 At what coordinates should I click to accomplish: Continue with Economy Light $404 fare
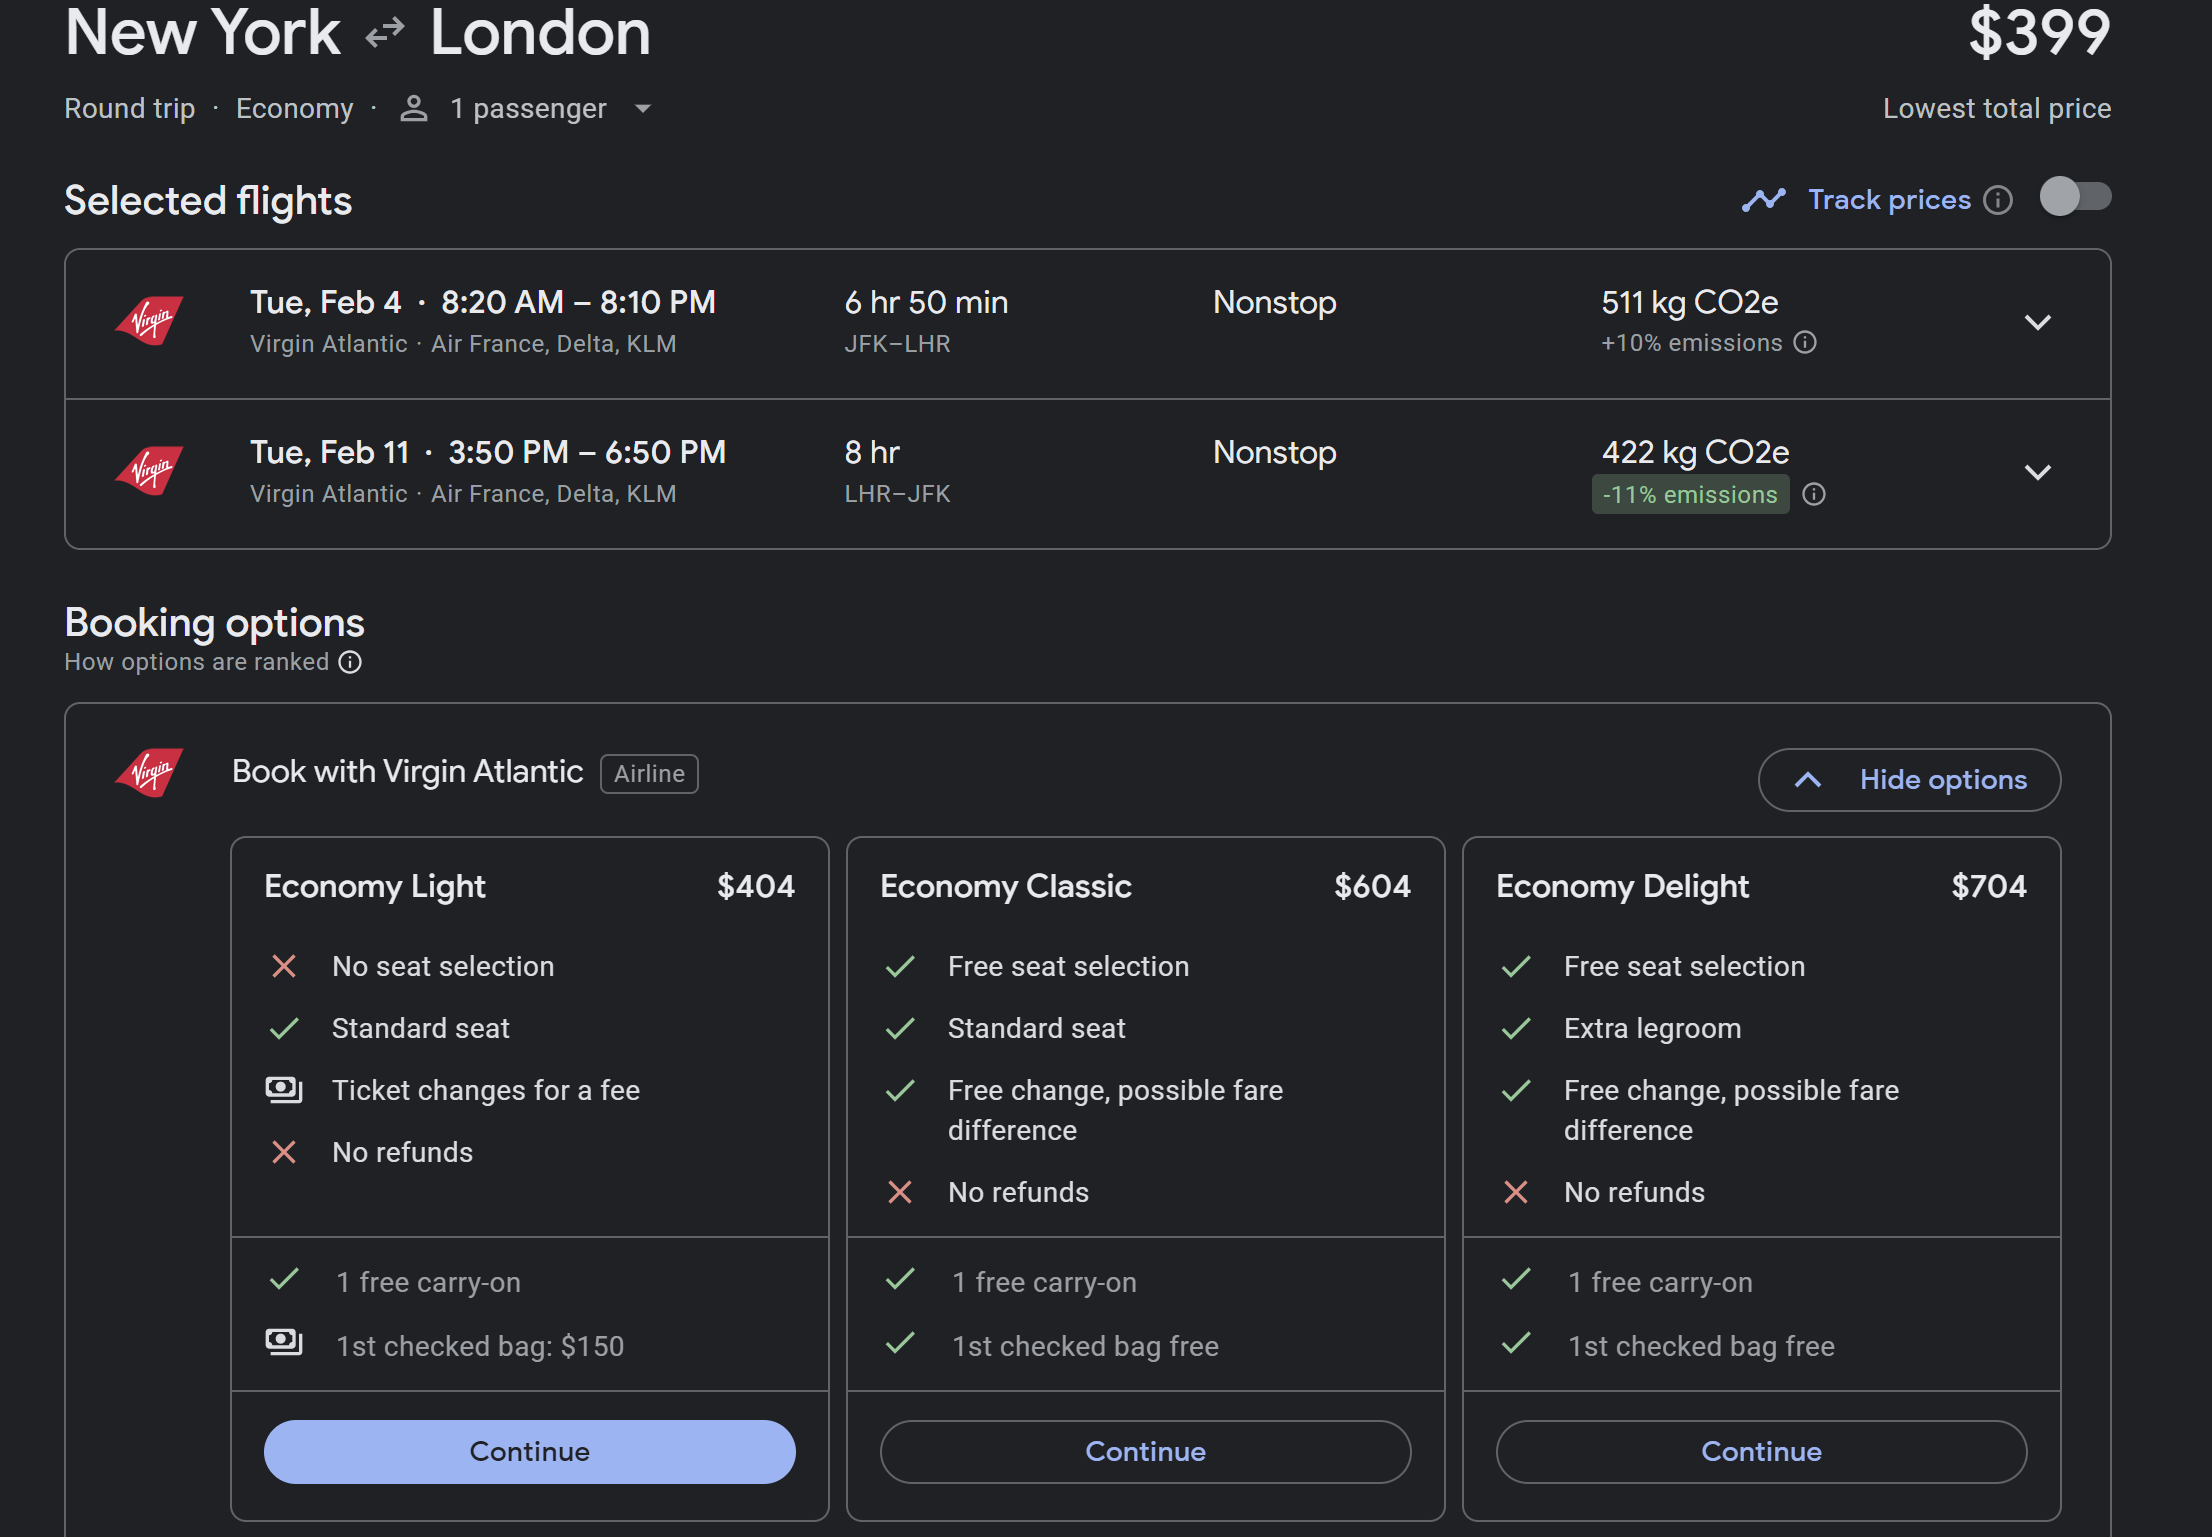point(529,1451)
